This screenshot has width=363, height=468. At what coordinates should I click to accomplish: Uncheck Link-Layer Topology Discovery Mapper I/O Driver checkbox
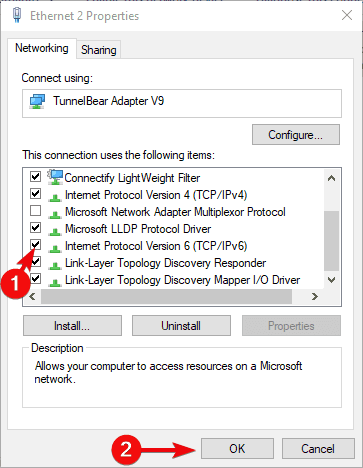click(35, 279)
